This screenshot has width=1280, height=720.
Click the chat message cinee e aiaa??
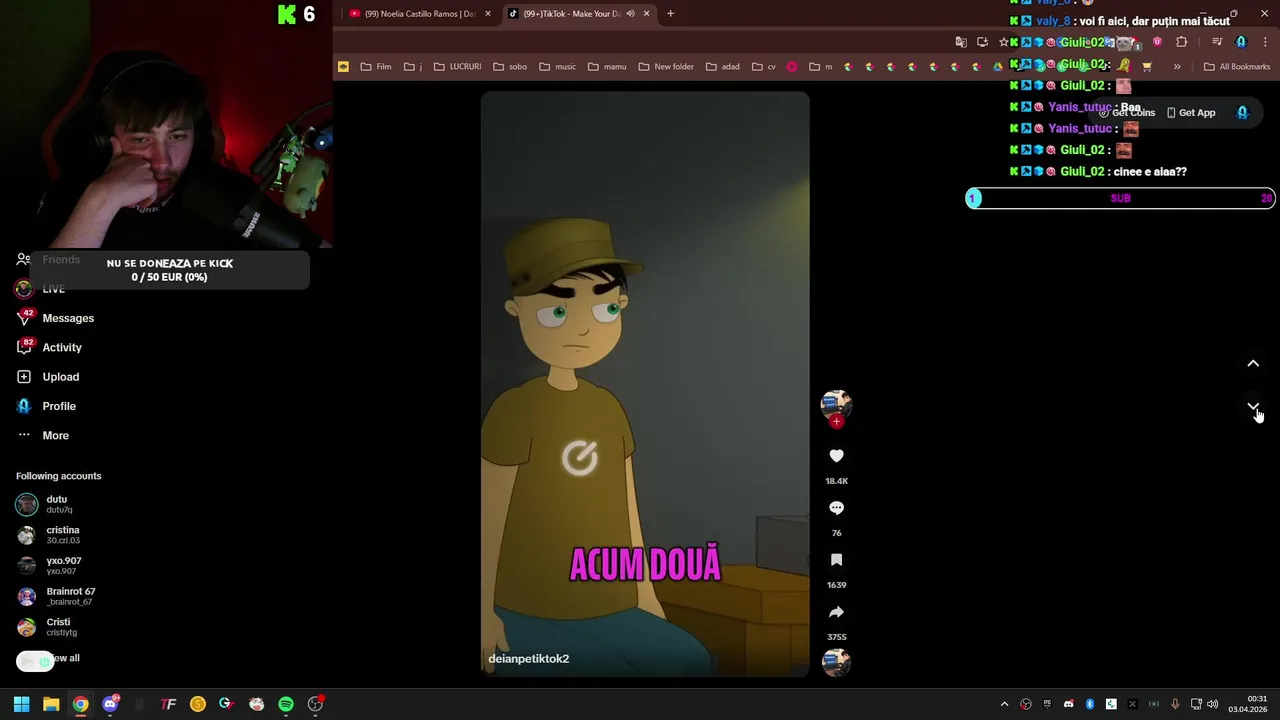[x=1150, y=172]
